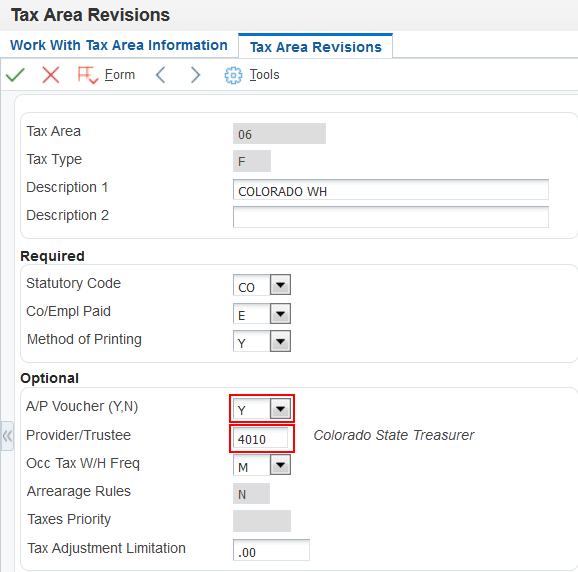
Task: Open the Occ Tax W/H Freq dropdown
Action: pyautogui.click(x=280, y=465)
